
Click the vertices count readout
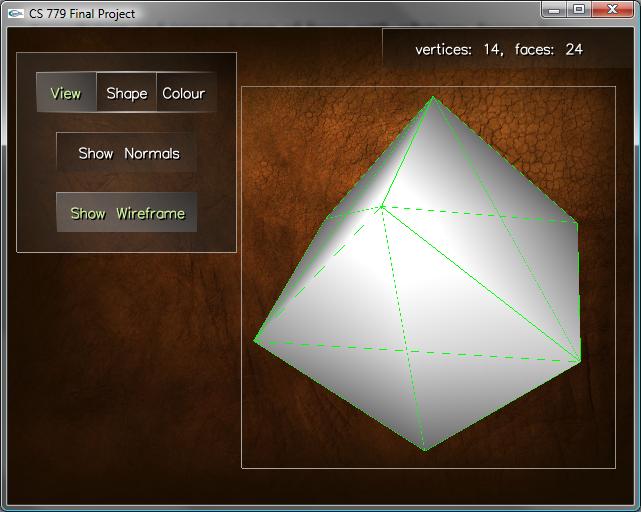pyautogui.click(x=458, y=49)
